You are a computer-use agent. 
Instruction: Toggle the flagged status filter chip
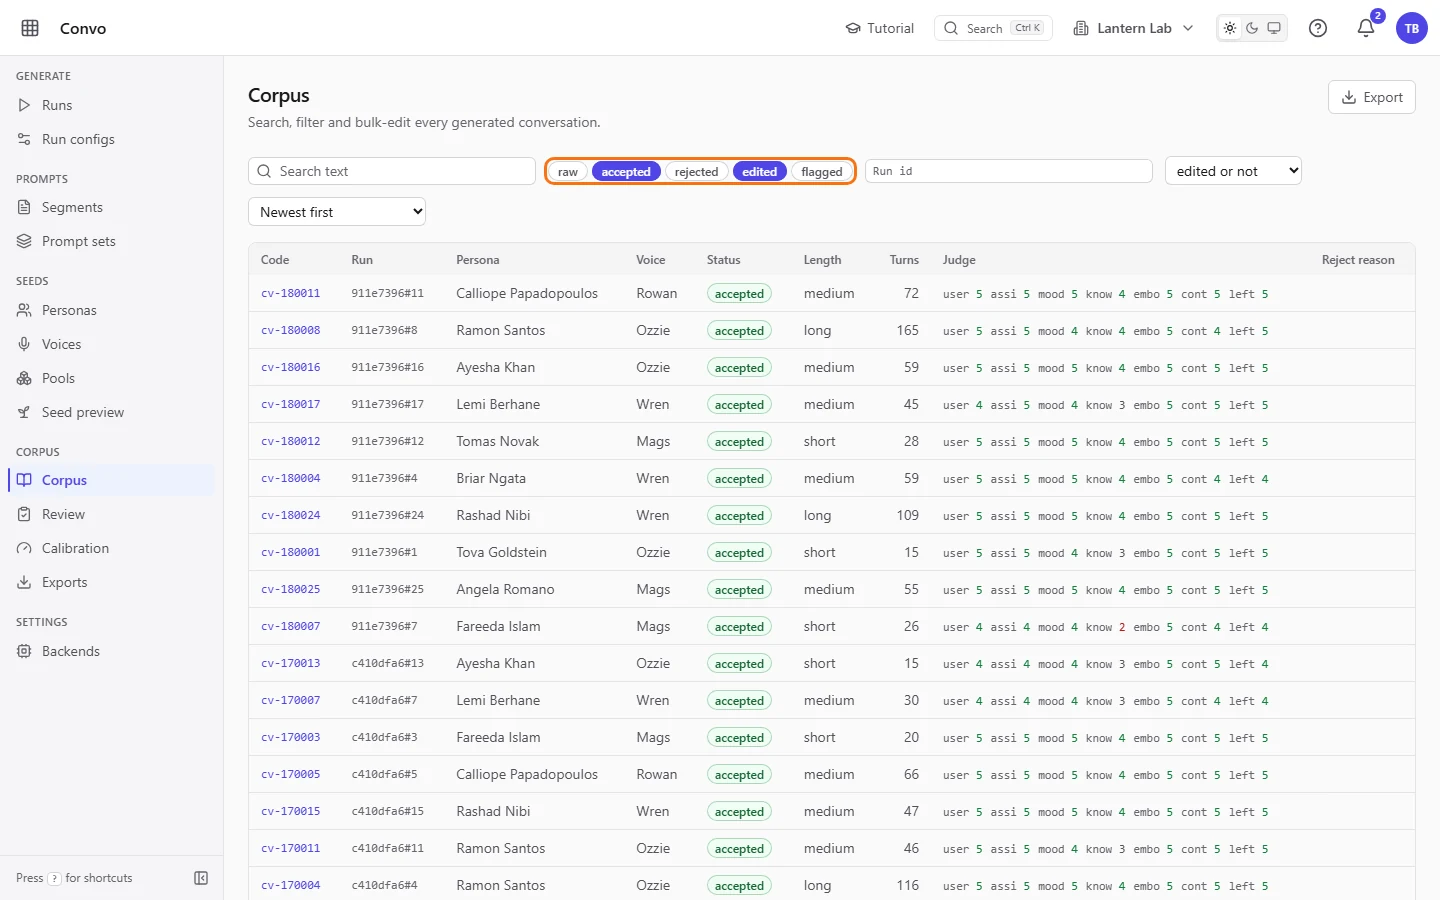pos(822,172)
